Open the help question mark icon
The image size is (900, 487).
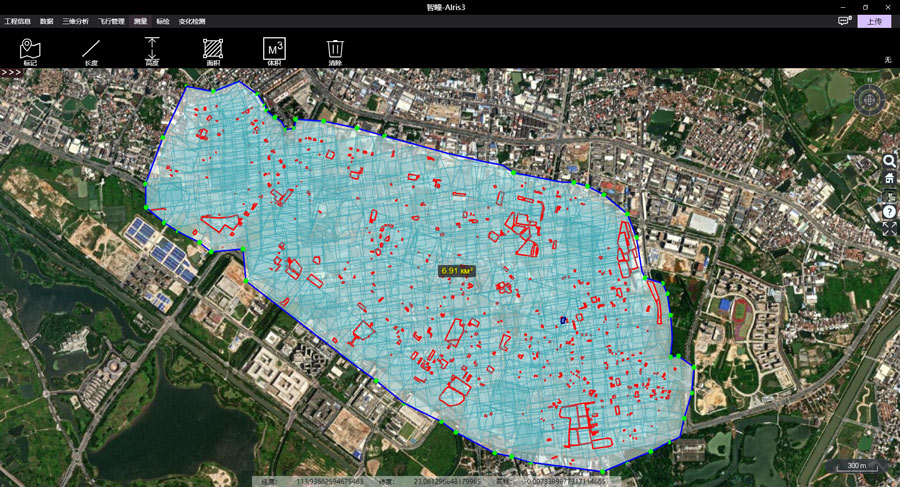tap(889, 211)
